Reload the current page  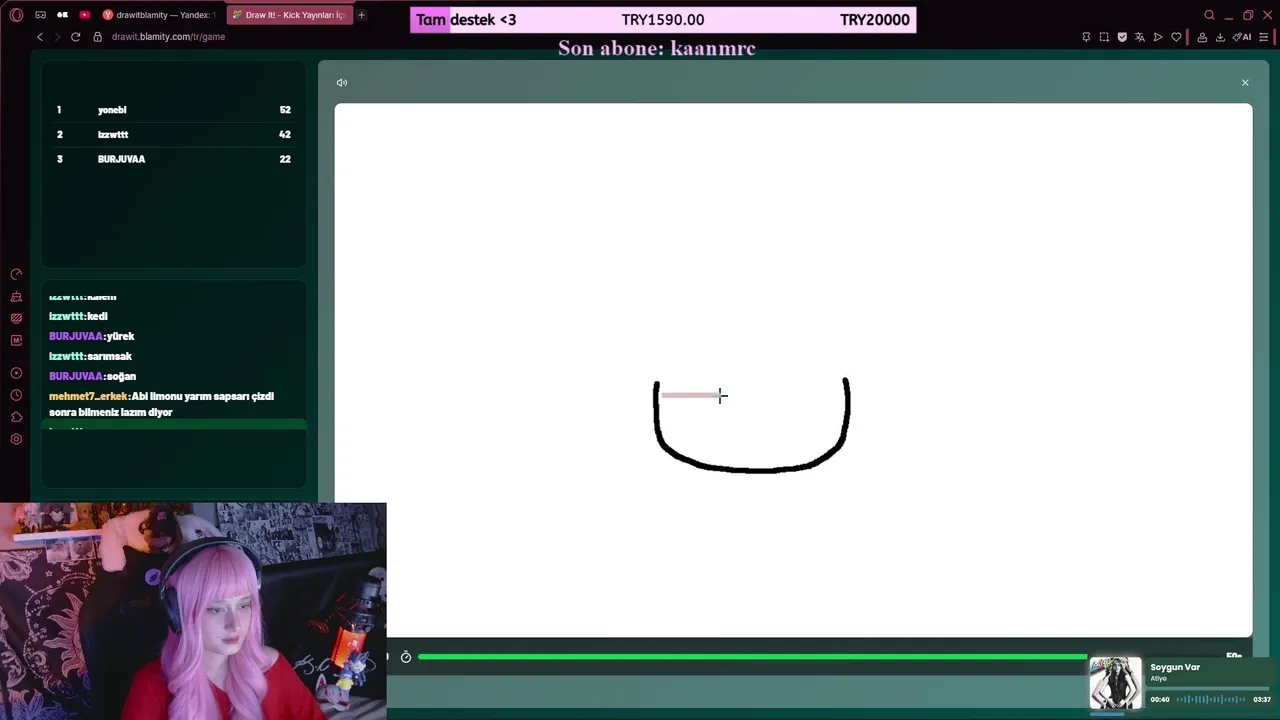(75, 37)
